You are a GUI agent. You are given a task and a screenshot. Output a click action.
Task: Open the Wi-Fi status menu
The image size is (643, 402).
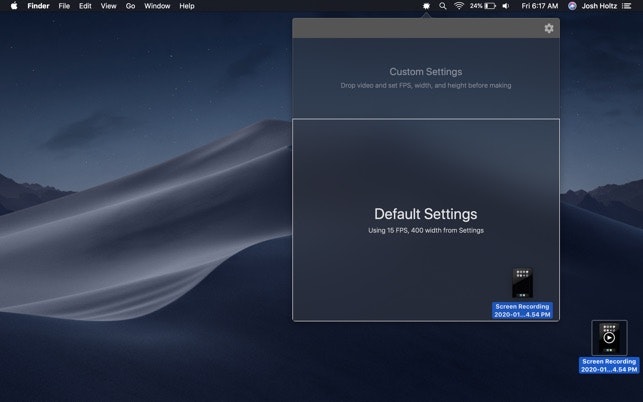click(x=459, y=6)
